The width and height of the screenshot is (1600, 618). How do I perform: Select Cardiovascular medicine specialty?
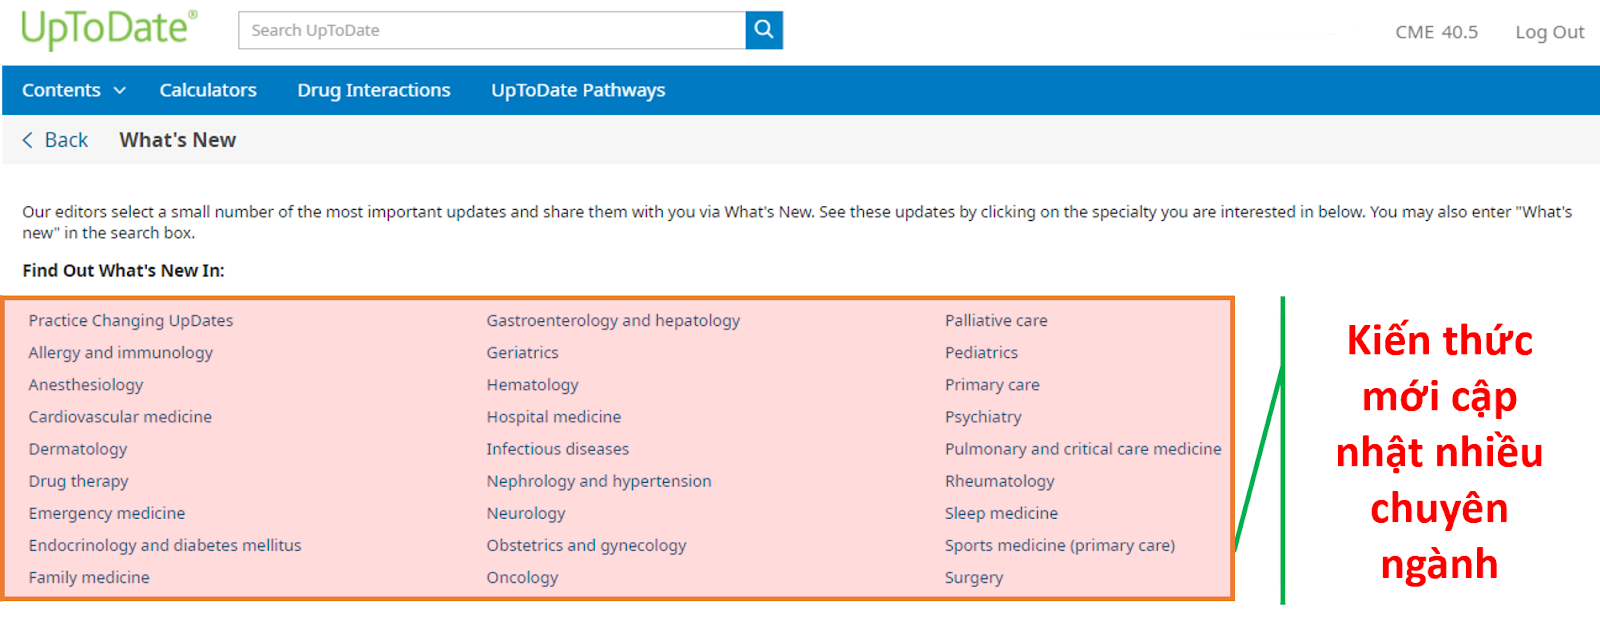tap(120, 417)
